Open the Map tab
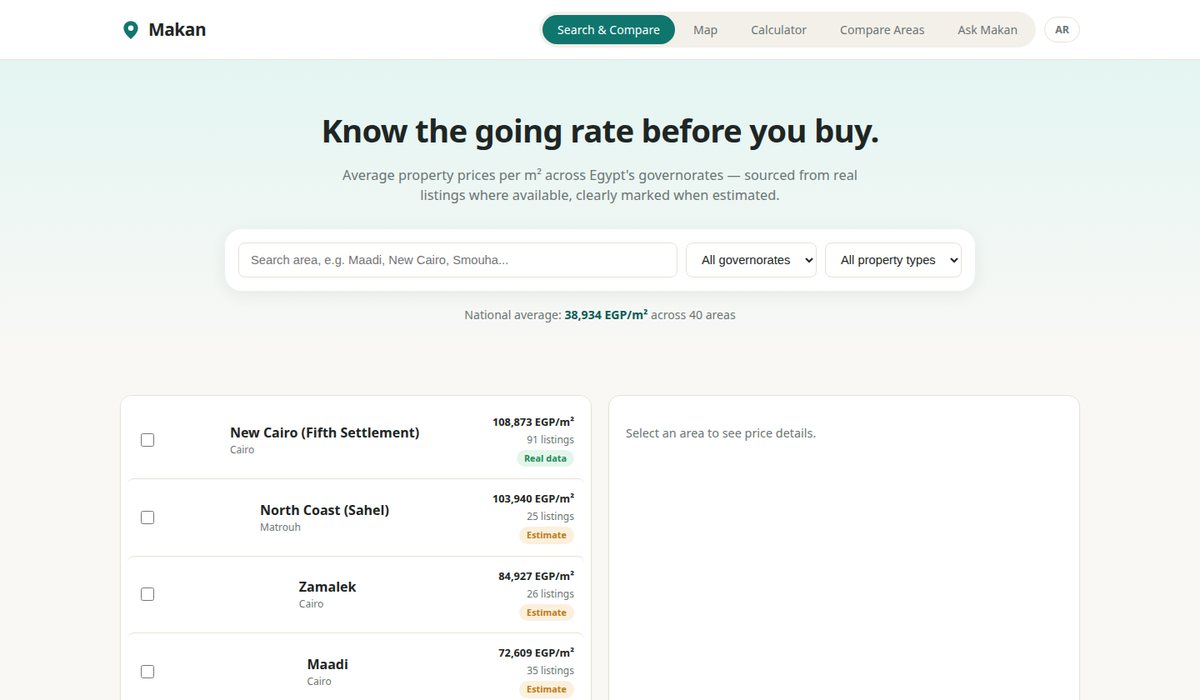The image size is (1200, 700). (x=706, y=30)
